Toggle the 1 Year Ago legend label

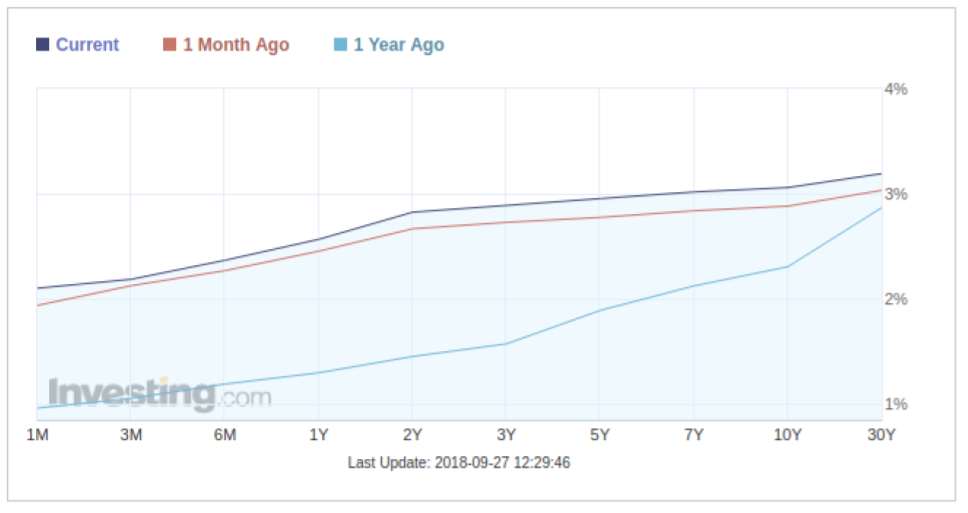pyautogui.click(x=398, y=45)
